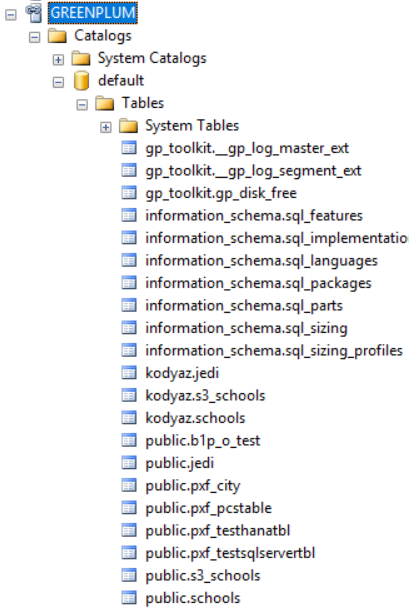Click table icon beside gp_toolkit.__gp_log_segment_ext
This screenshot has height=611, width=409.
(129, 171)
